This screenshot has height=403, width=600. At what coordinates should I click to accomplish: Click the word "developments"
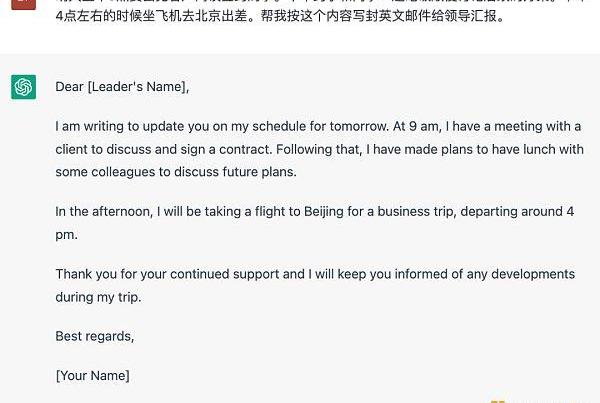pyautogui.click(x=533, y=274)
